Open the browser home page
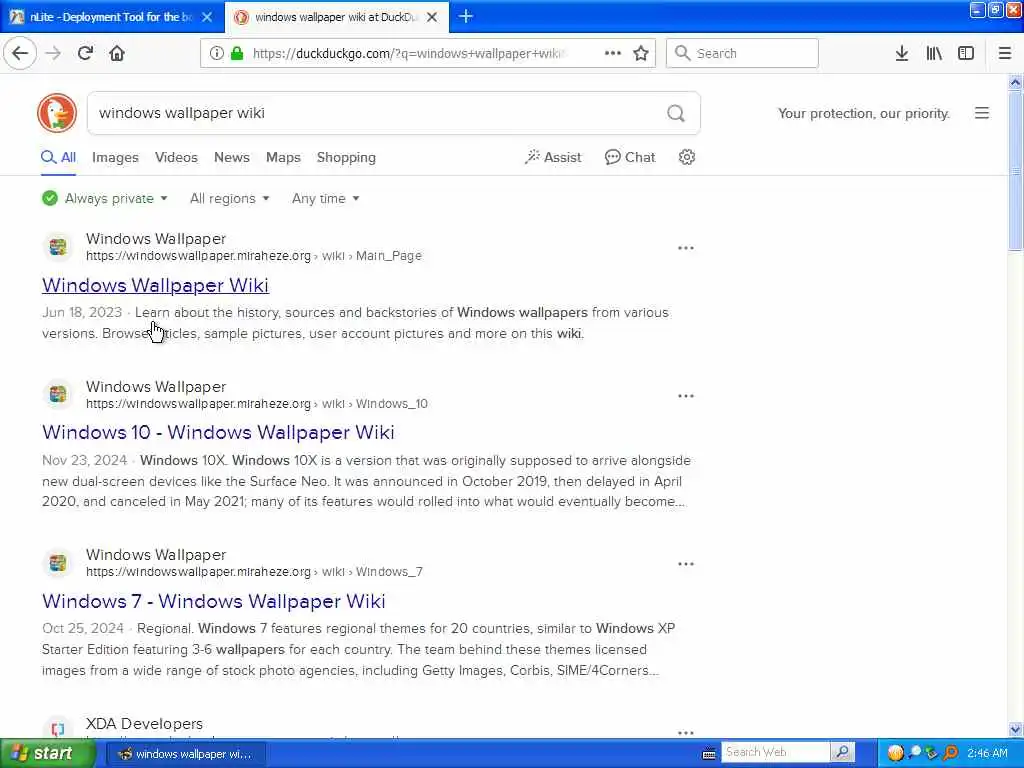The width and height of the screenshot is (1024, 768). pyautogui.click(x=117, y=53)
